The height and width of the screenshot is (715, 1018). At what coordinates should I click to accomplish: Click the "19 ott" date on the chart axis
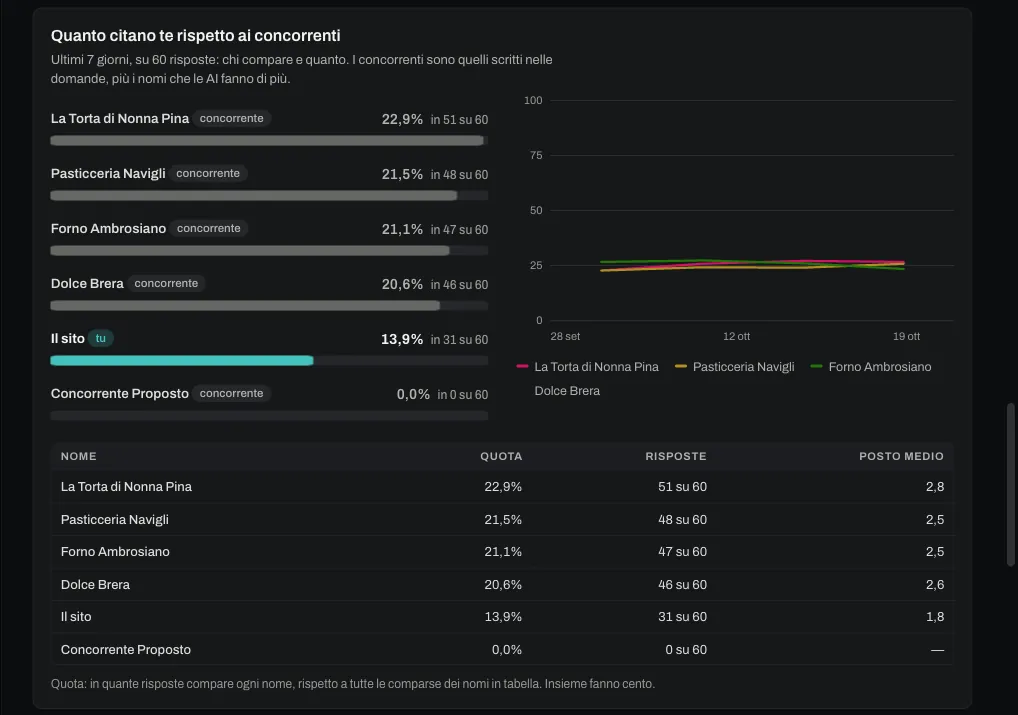click(906, 336)
